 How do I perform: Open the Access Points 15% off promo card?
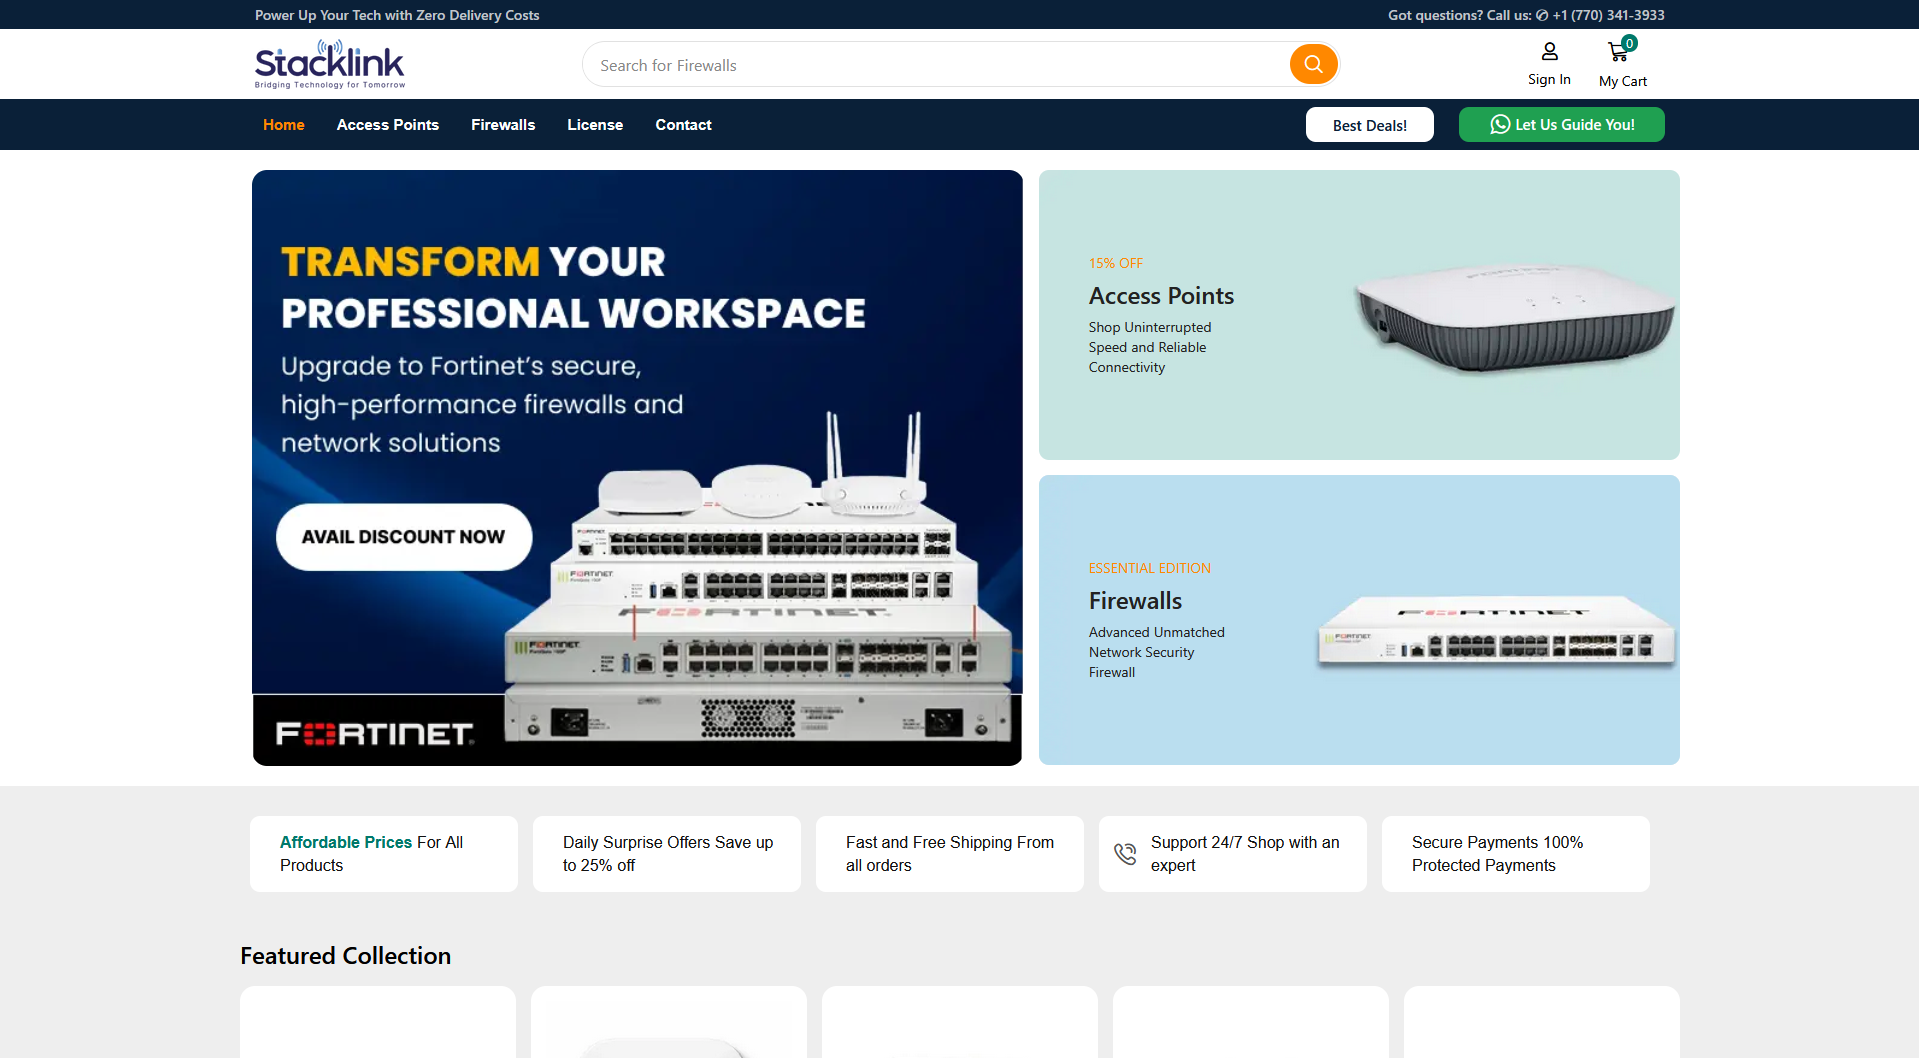pyautogui.click(x=1359, y=315)
